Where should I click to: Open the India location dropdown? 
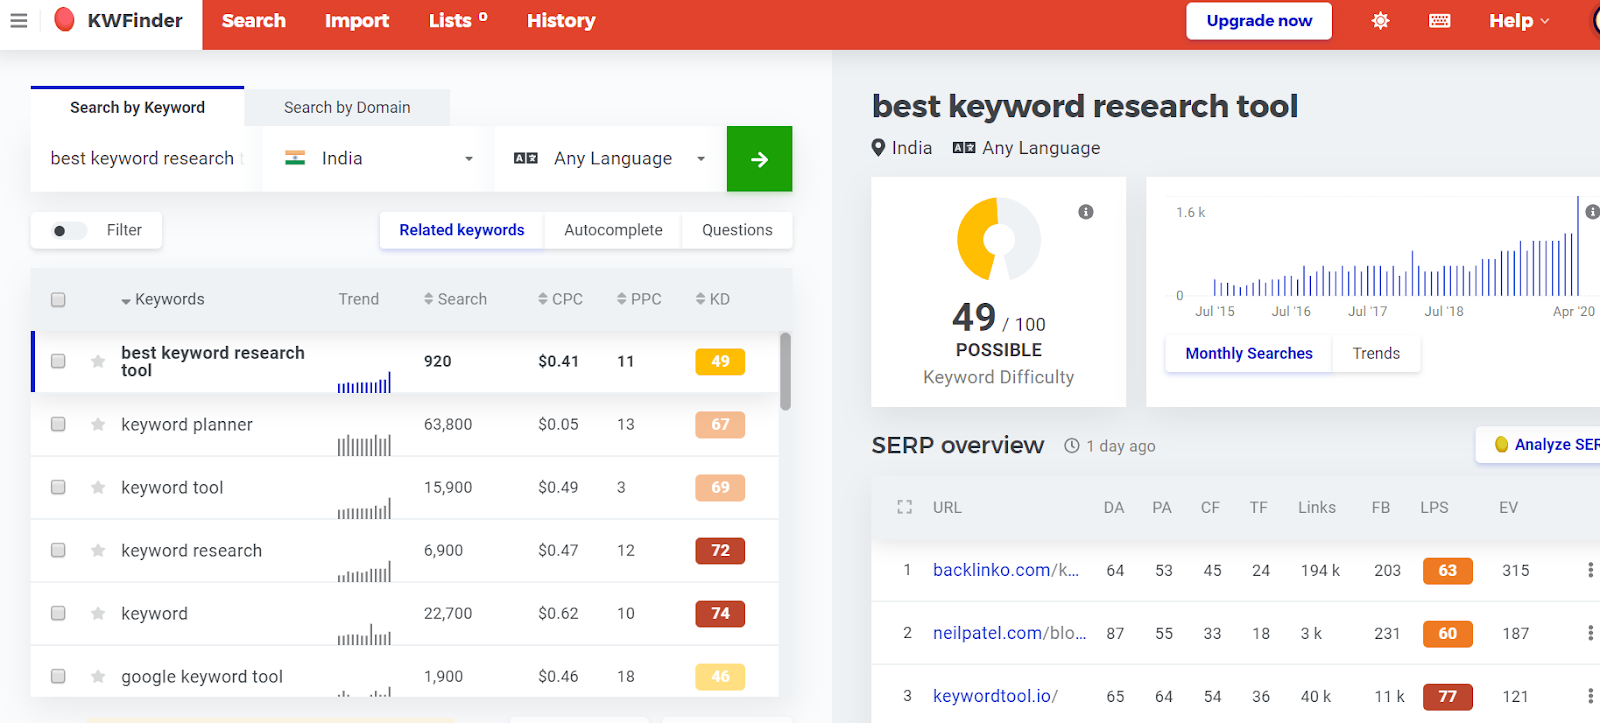(378, 158)
